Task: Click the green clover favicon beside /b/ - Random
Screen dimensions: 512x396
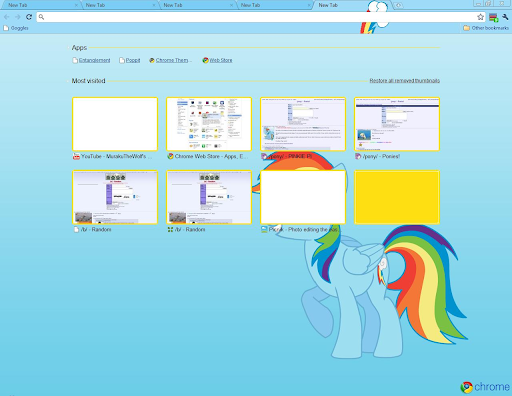Action: click(170, 229)
